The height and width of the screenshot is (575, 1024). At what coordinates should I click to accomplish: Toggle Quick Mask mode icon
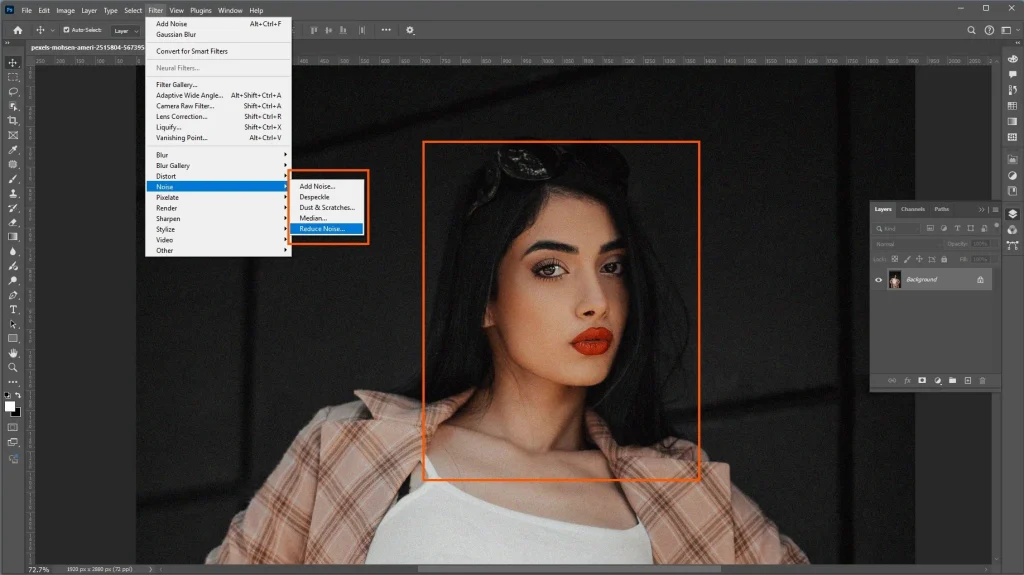coord(13,427)
